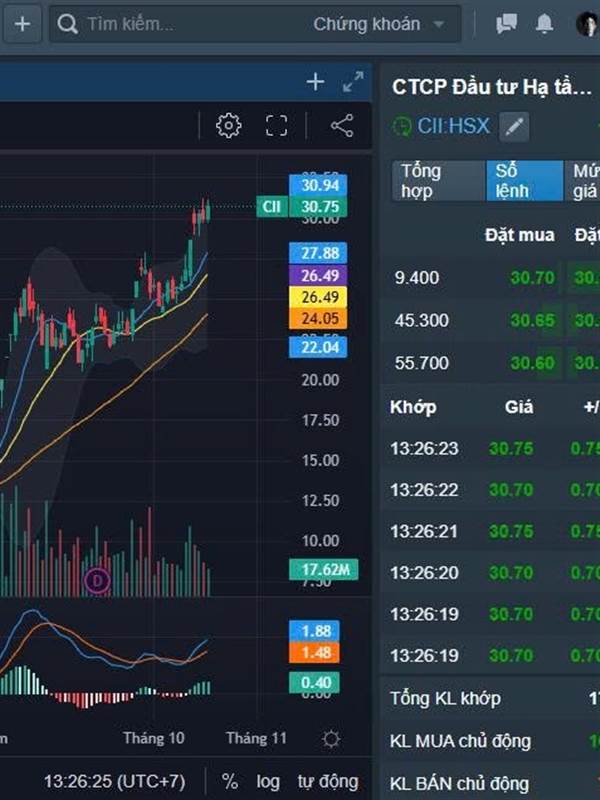Click the Giá column header

pos(519,407)
